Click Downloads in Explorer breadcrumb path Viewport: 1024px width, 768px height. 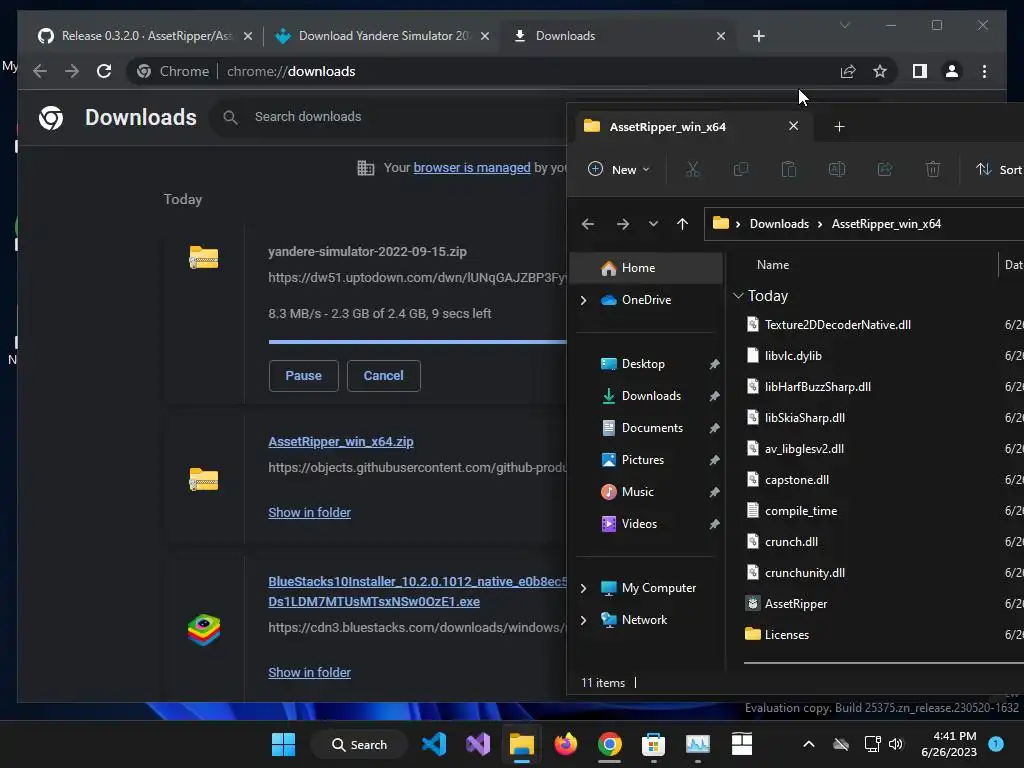(779, 224)
